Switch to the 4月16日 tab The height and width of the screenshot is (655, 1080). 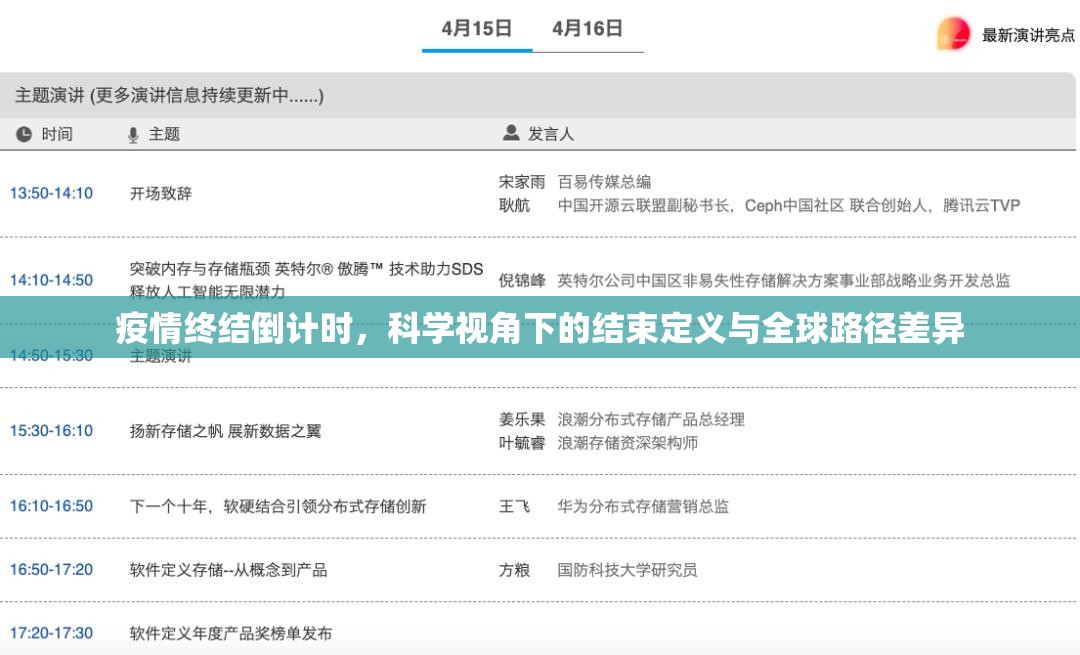point(589,29)
